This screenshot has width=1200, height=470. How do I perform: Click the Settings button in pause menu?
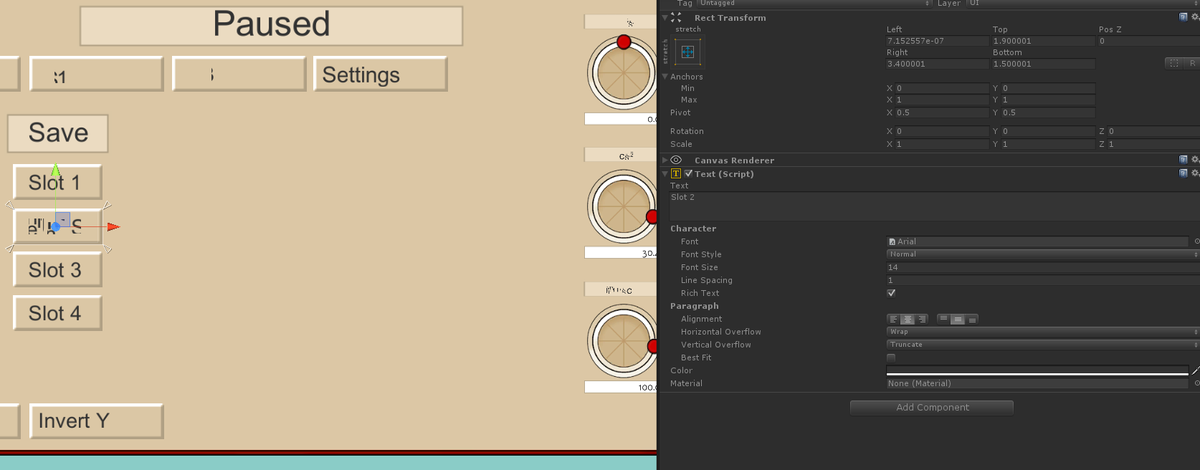click(x=380, y=75)
